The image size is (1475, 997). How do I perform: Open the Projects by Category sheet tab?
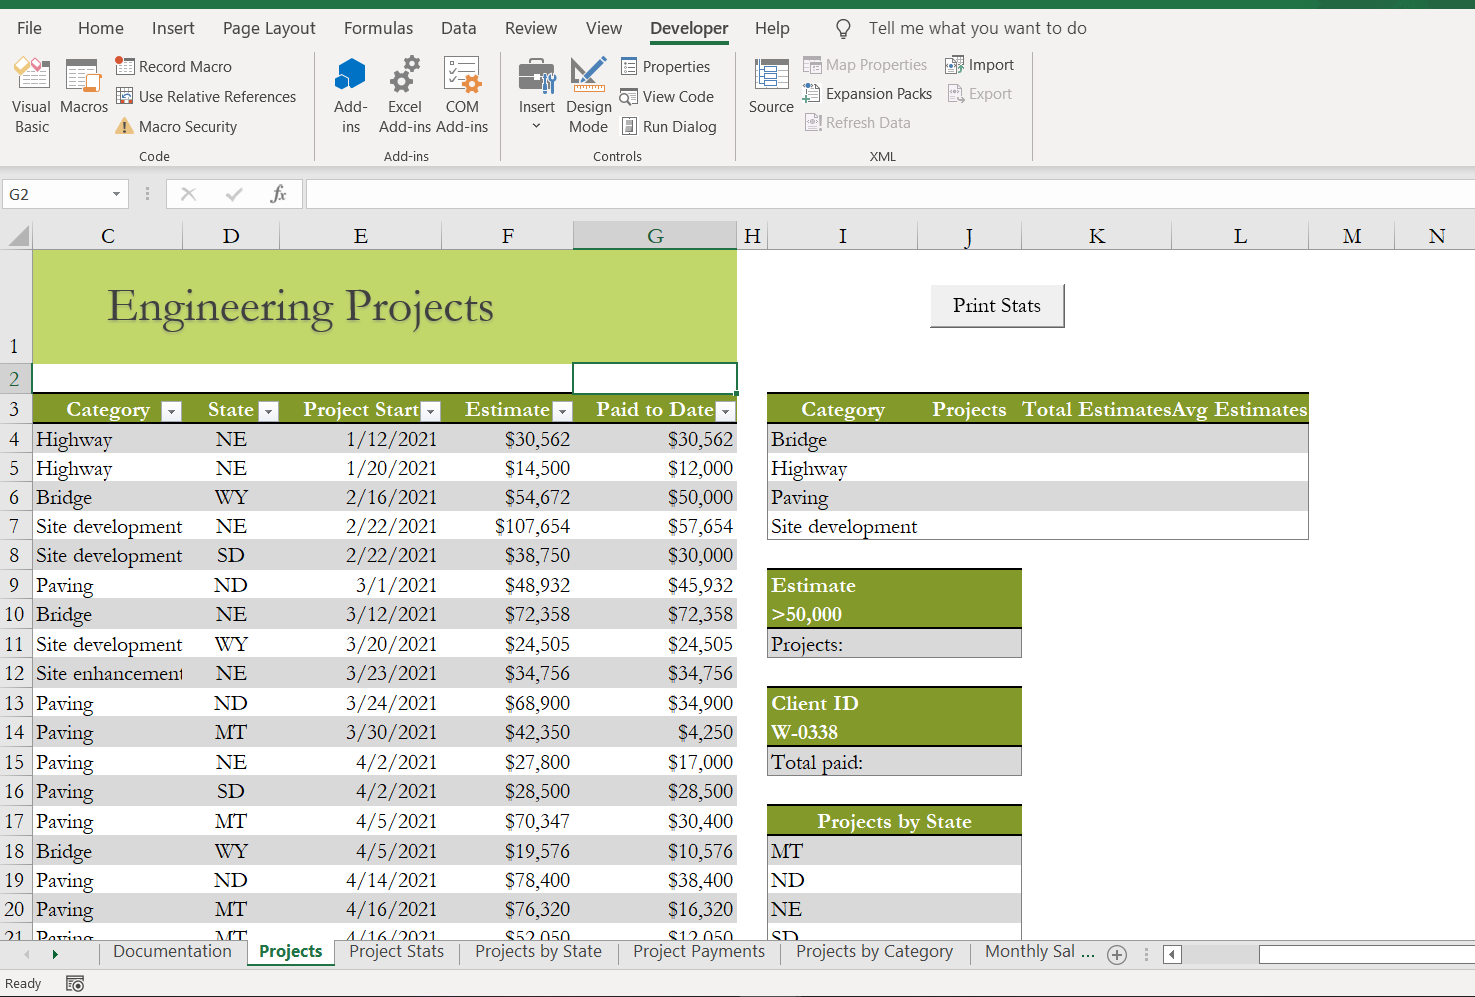(x=874, y=951)
